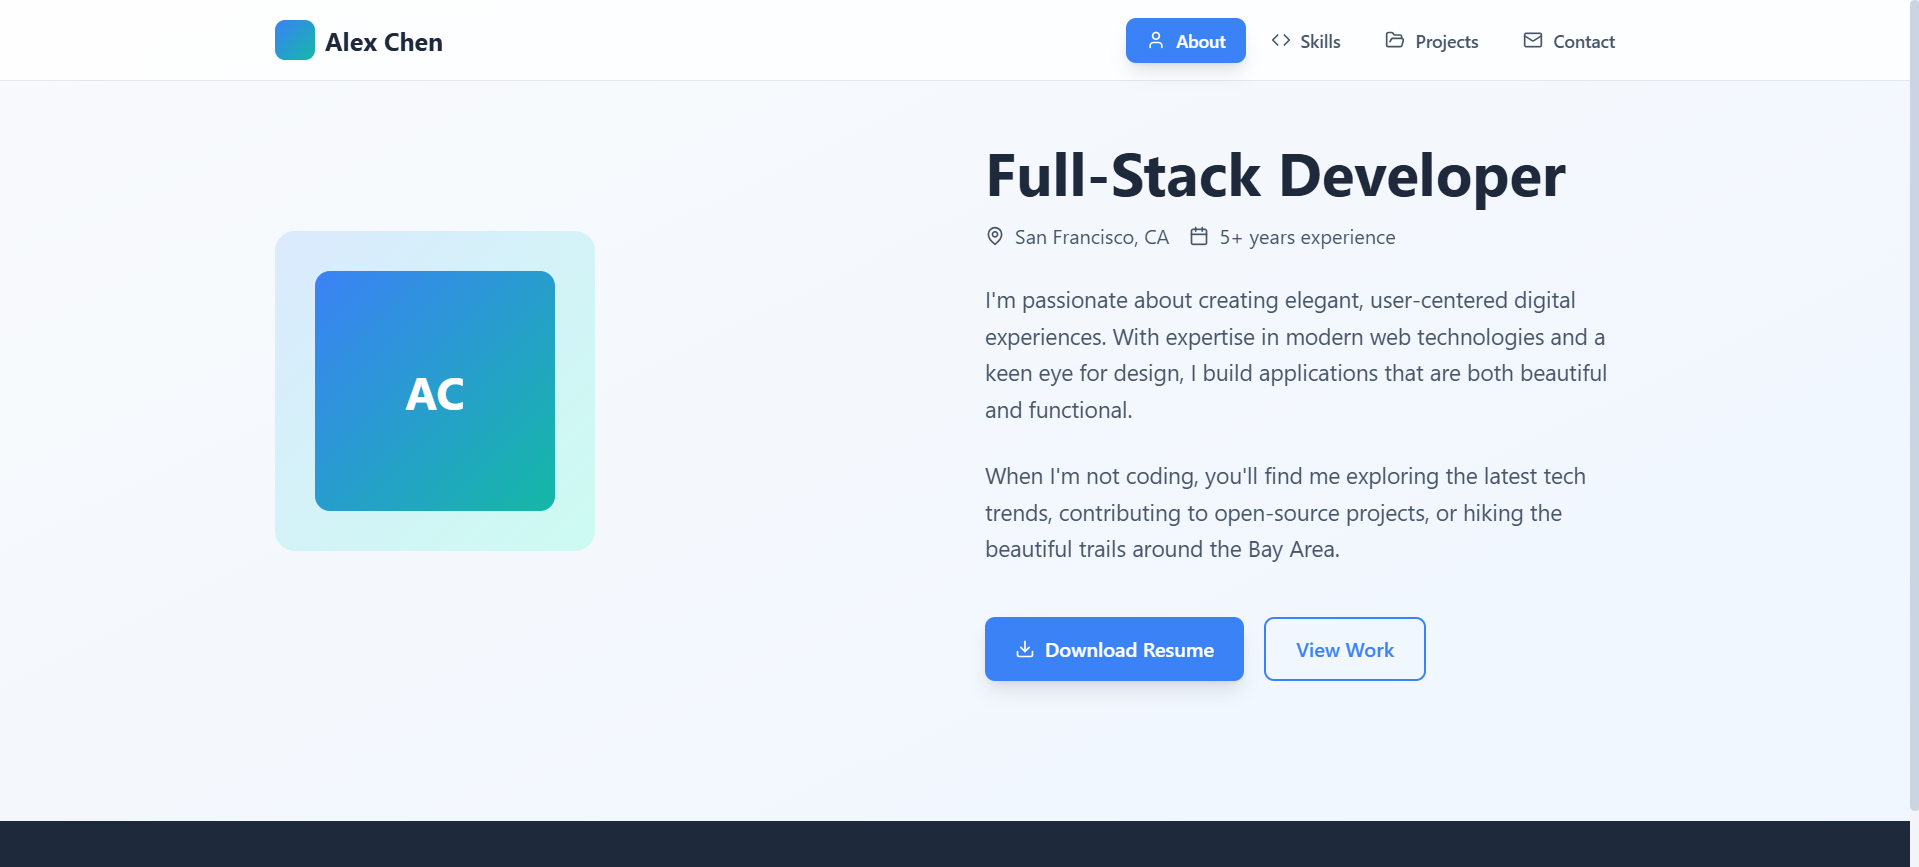Switch to the Skills section label

[1320, 42]
